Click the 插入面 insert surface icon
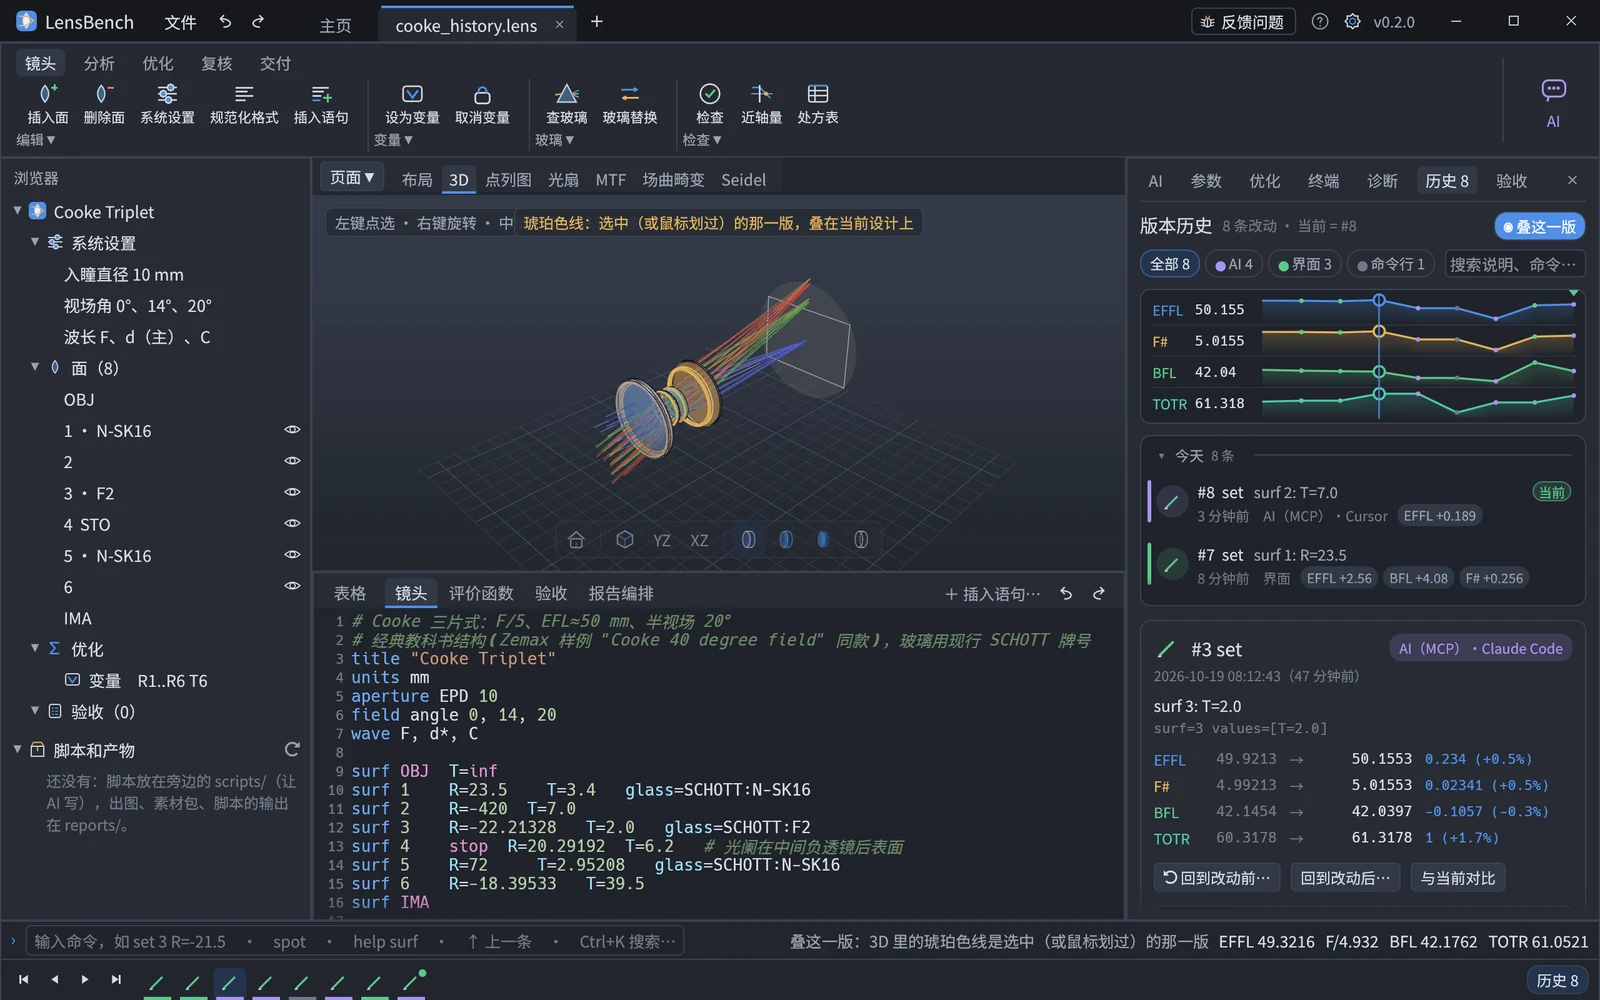Screen dimensions: 1600x1000 [48, 94]
